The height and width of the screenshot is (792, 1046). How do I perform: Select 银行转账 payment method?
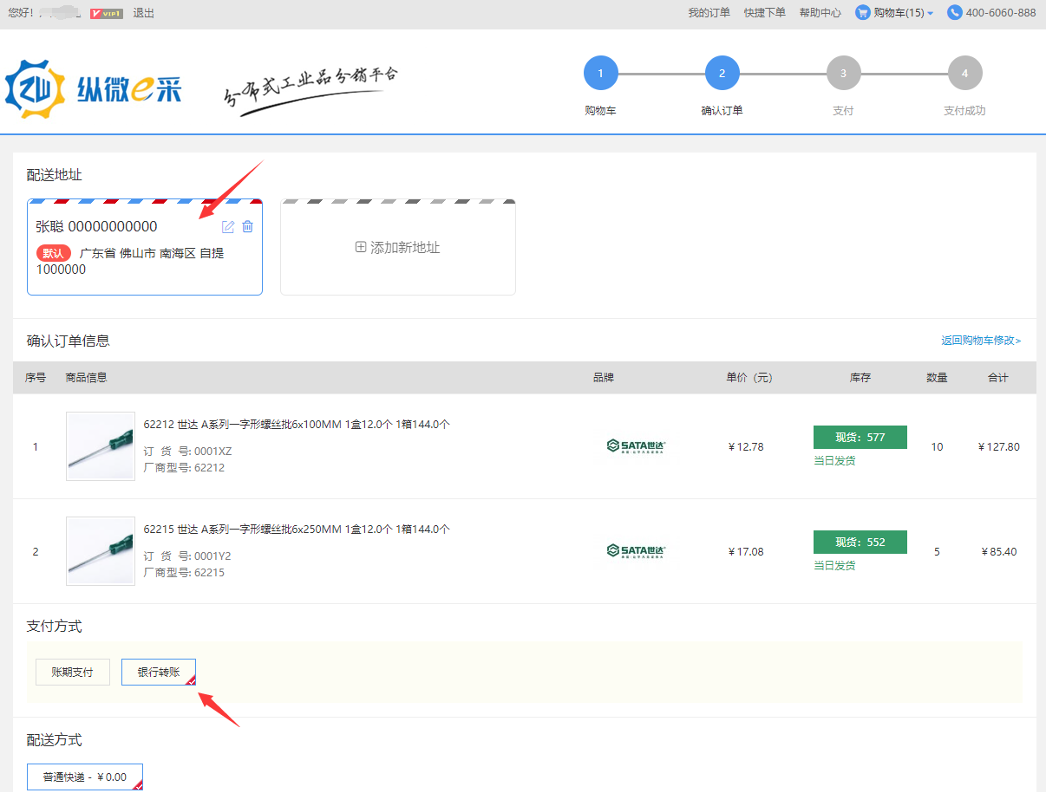[158, 672]
